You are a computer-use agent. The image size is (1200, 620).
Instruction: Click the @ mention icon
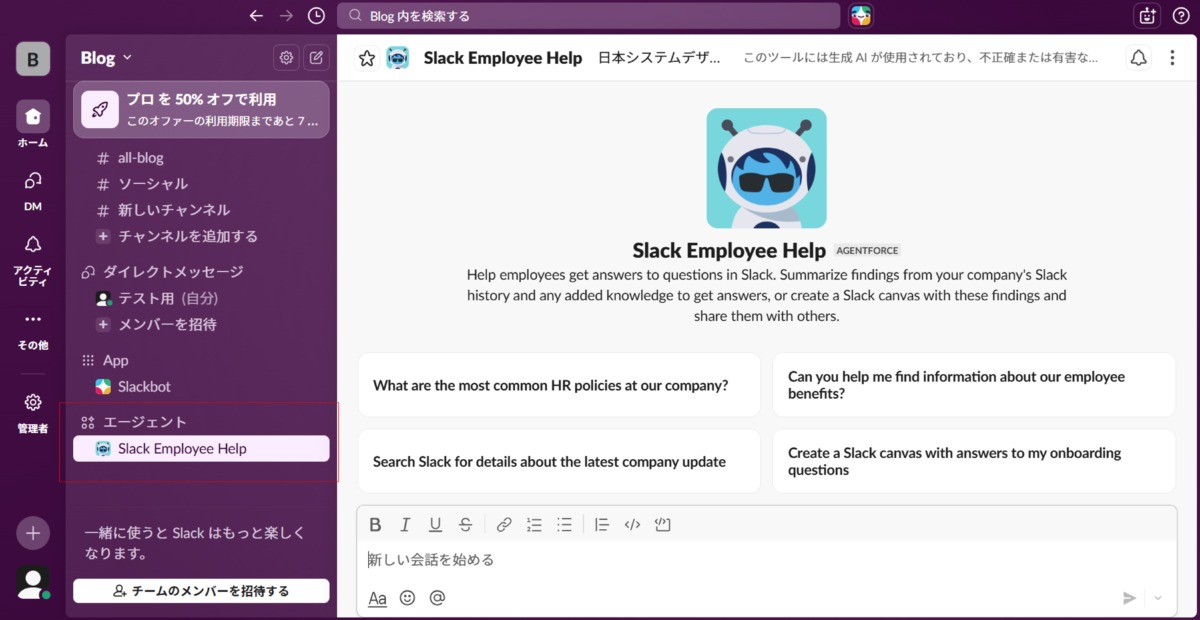coord(437,598)
